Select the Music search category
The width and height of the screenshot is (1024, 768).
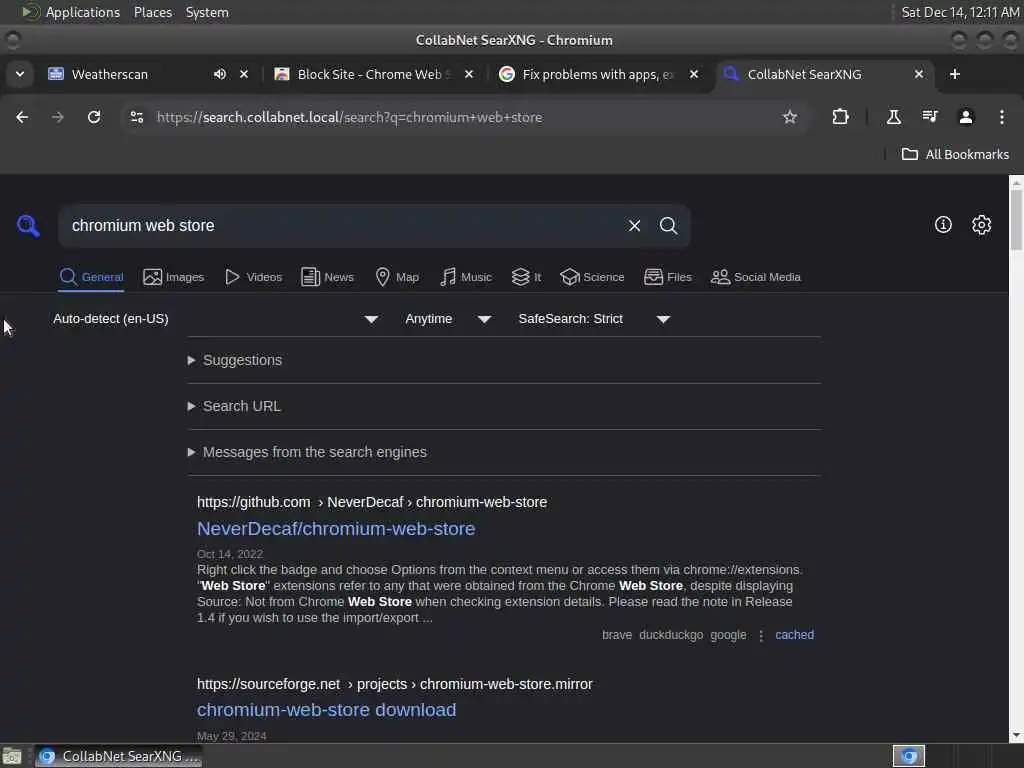point(466,278)
